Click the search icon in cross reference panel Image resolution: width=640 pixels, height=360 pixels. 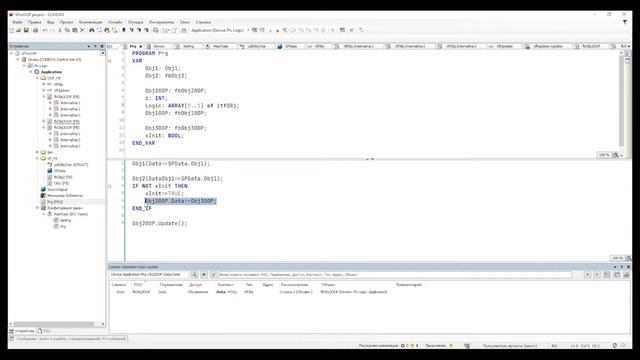tap(194, 275)
